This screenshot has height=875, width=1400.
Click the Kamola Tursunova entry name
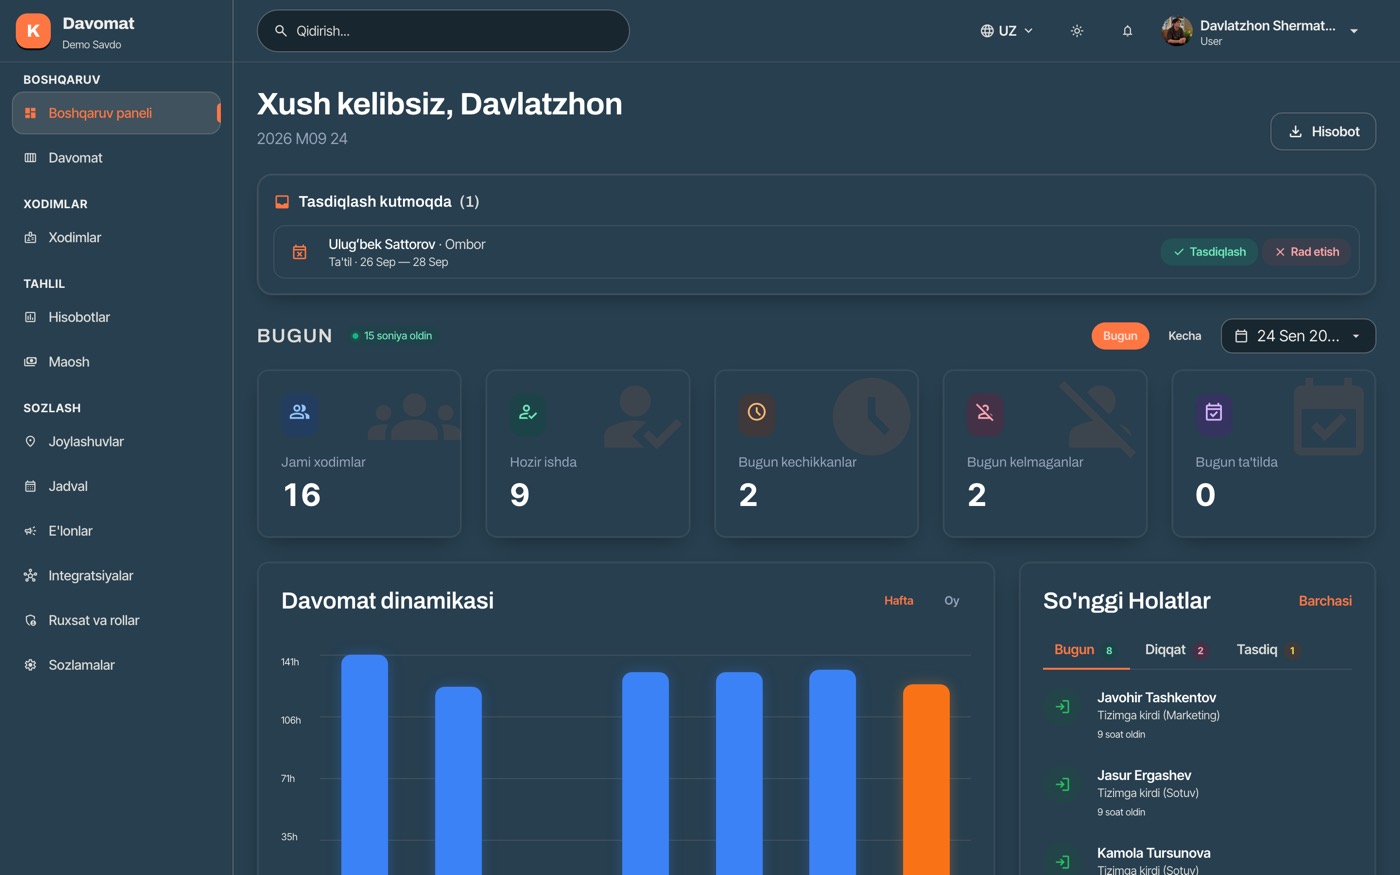point(1154,853)
